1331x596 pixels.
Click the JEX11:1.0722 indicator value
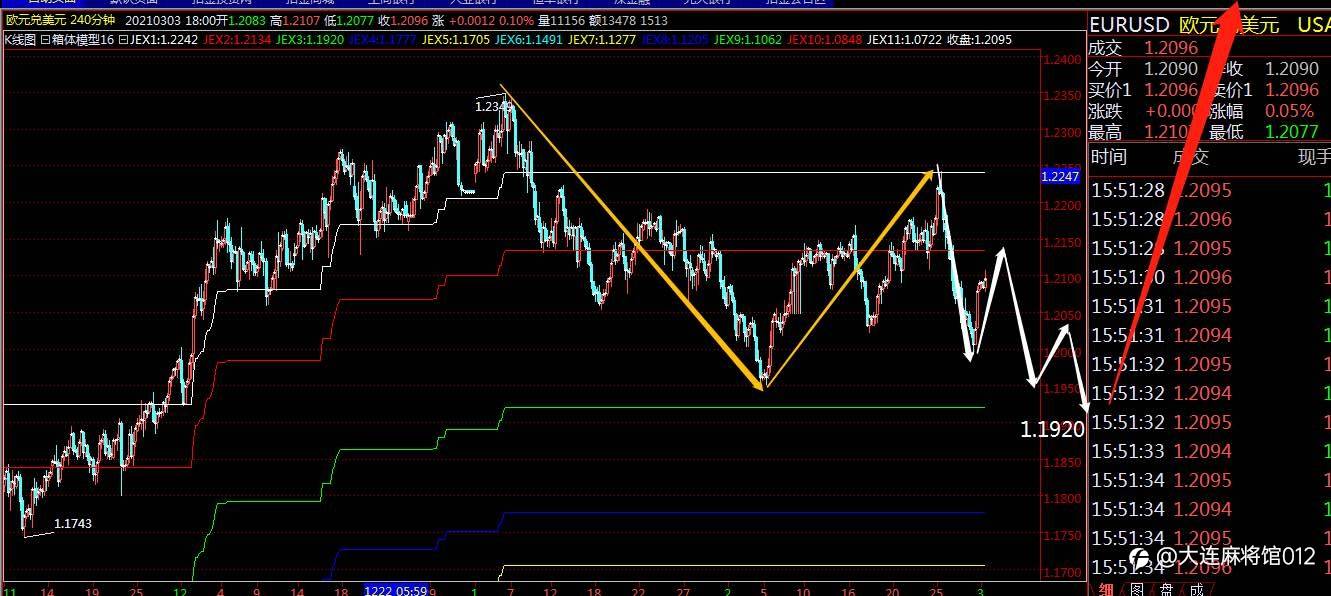[904, 40]
